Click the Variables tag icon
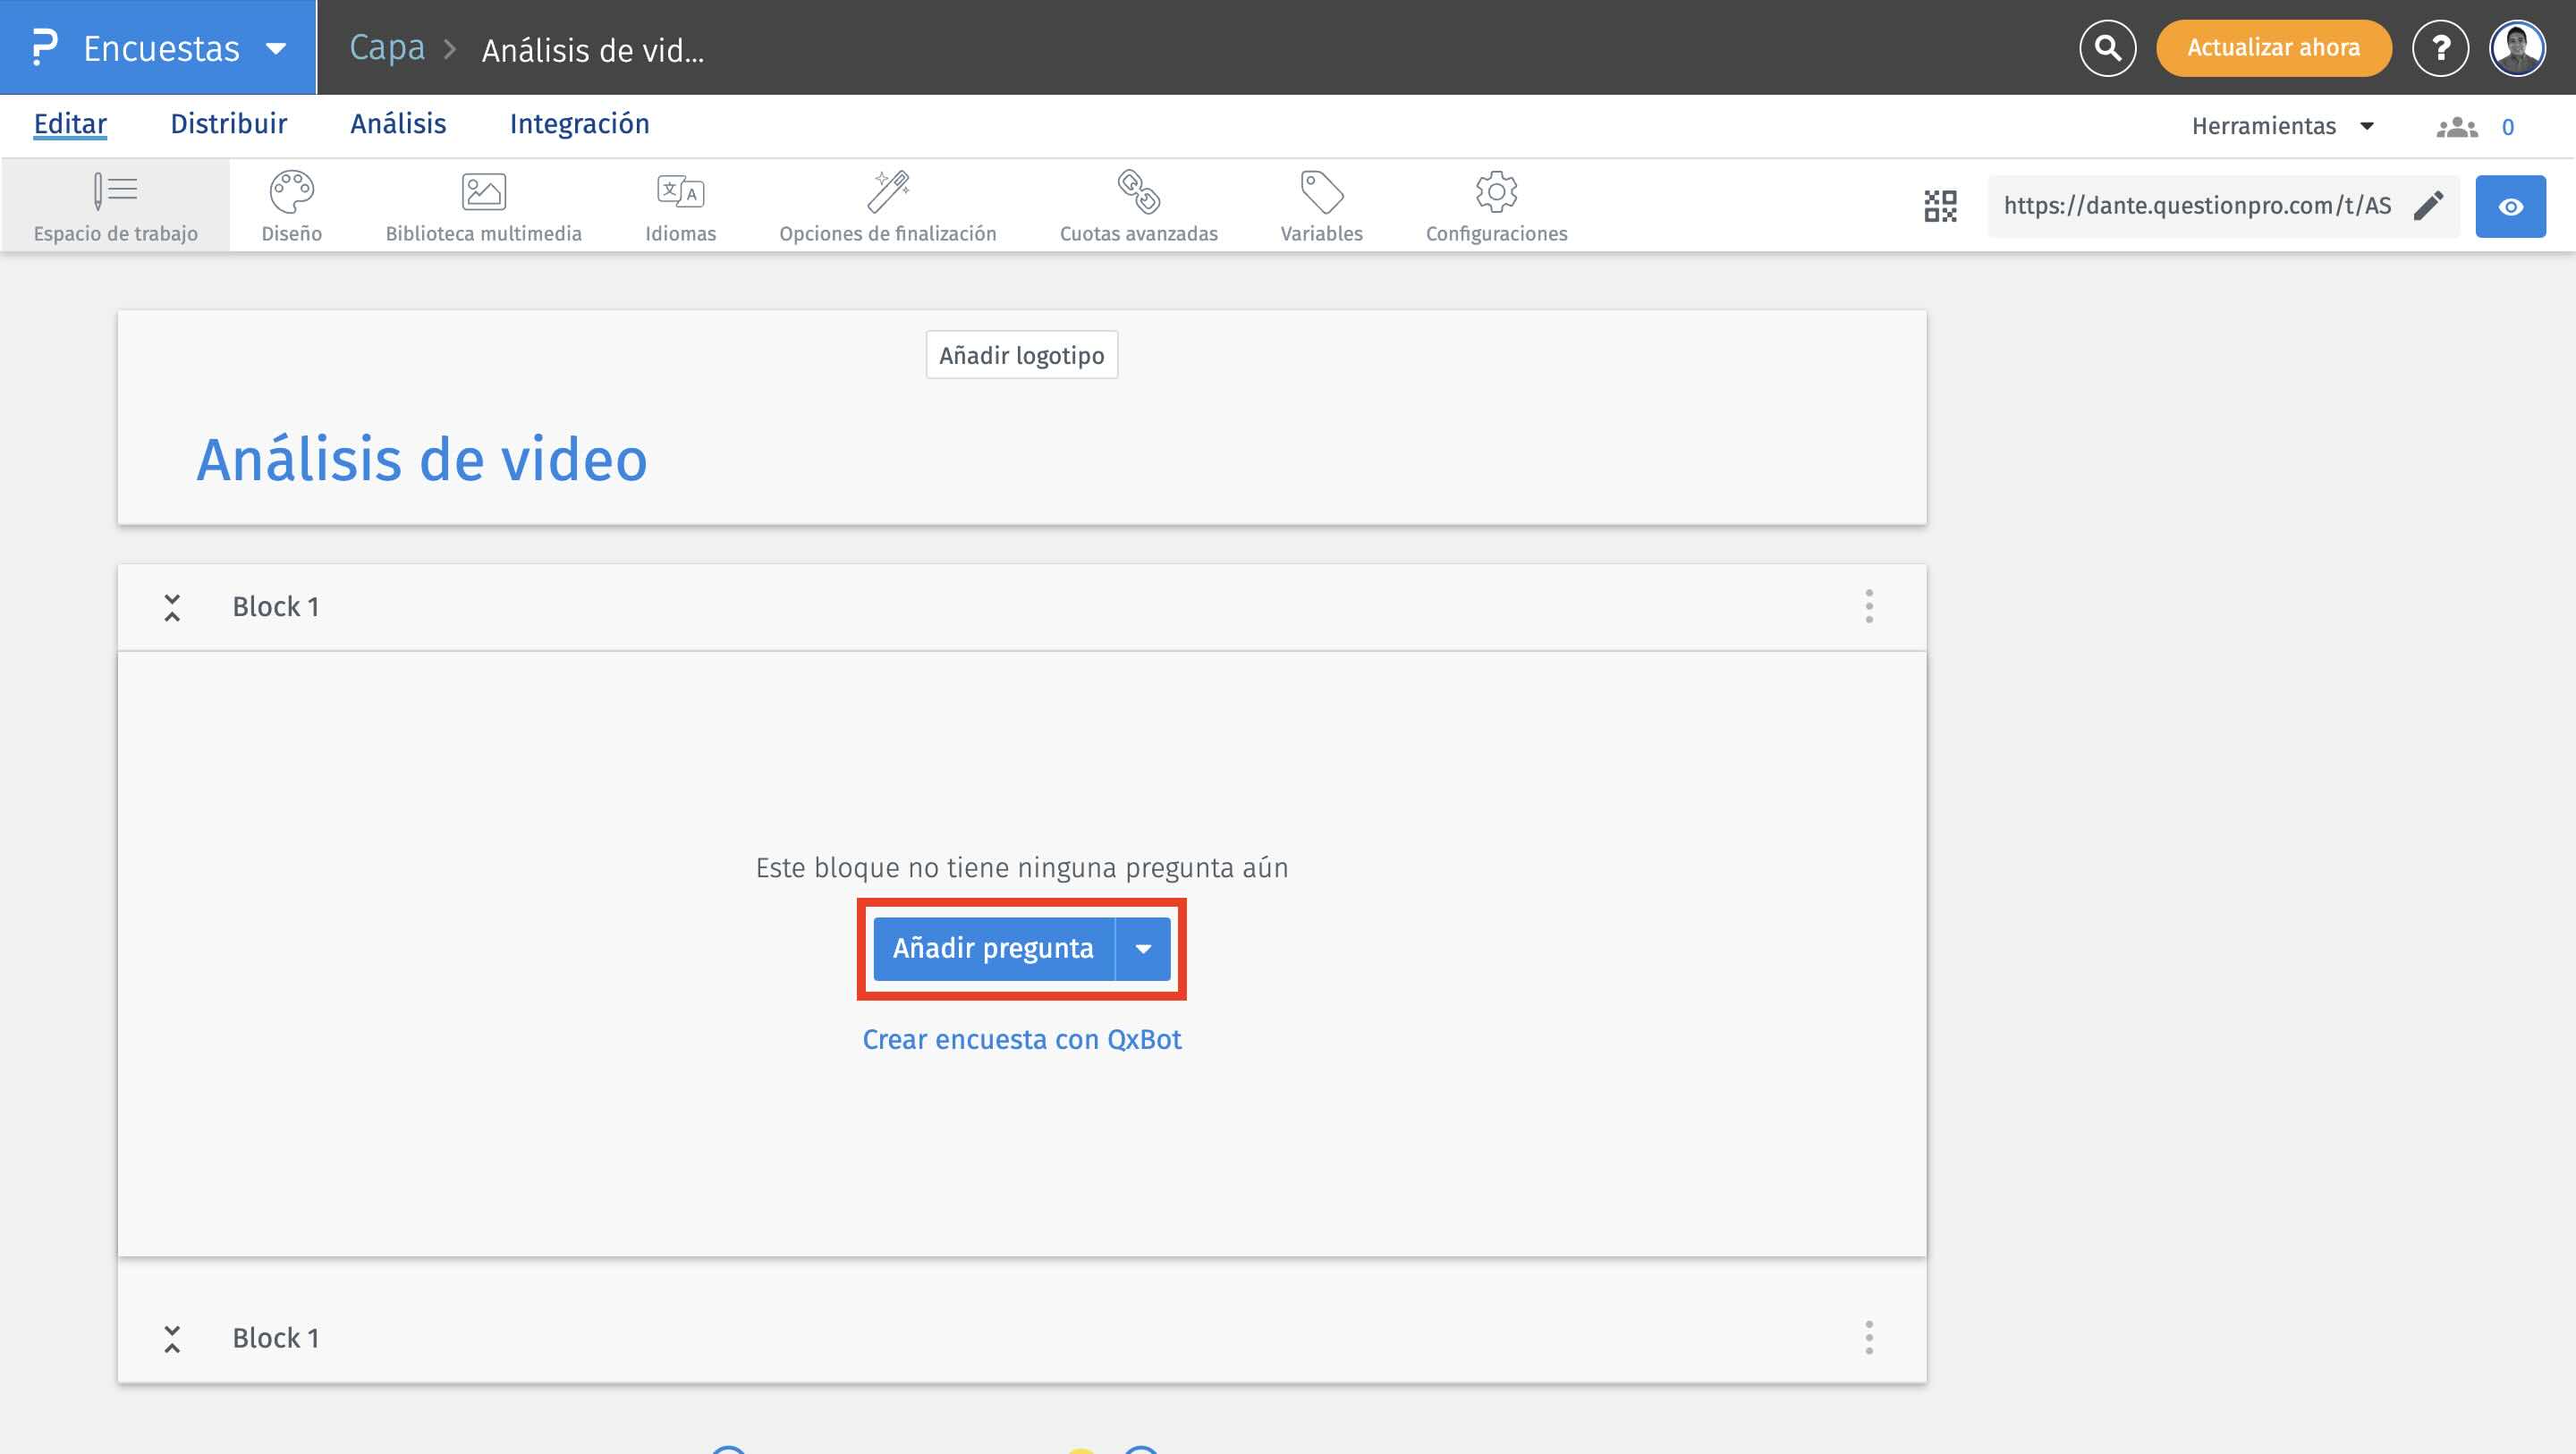 pyautogui.click(x=1321, y=192)
